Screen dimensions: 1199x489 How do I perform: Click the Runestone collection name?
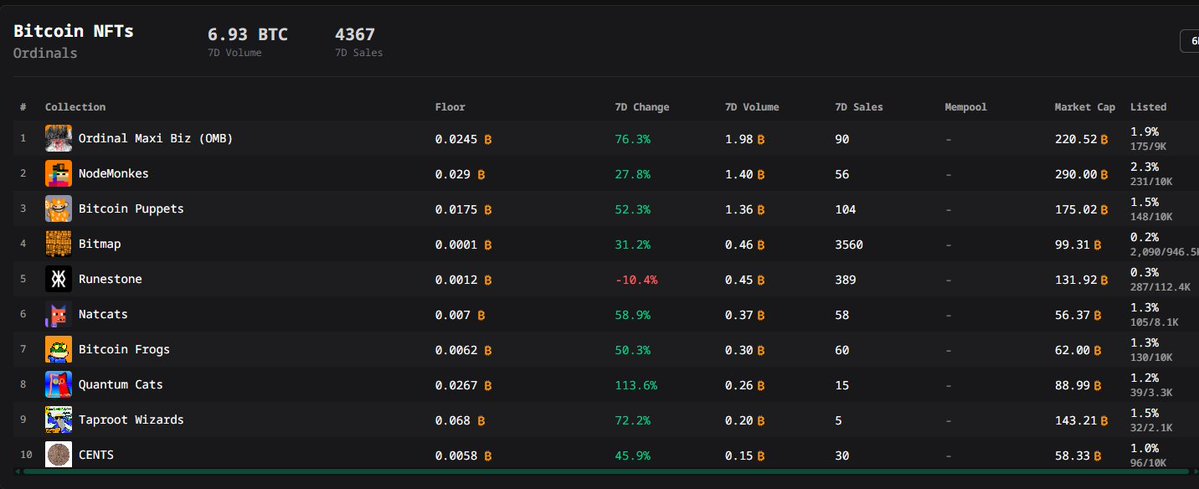(x=110, y=279)
